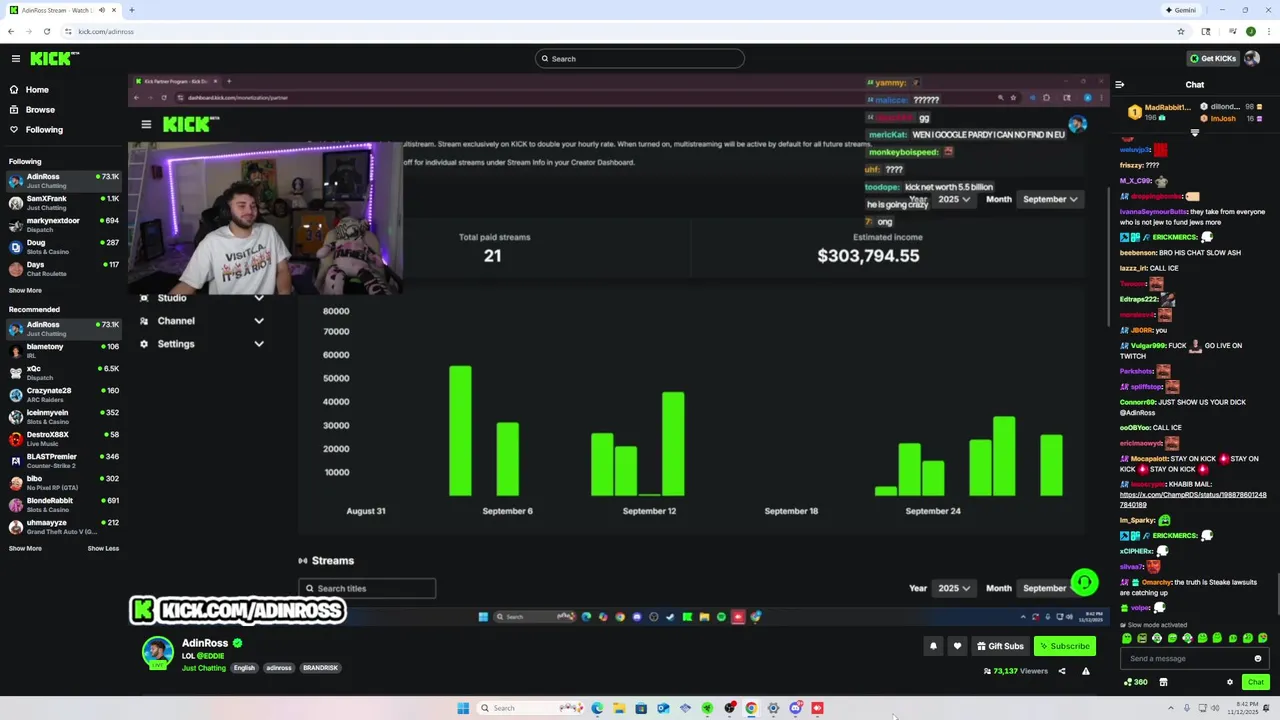Viewport: 1280px width, 720px height.
Task: Expand Studio menu in streamed dashboard
Action: tap(202, 298)
